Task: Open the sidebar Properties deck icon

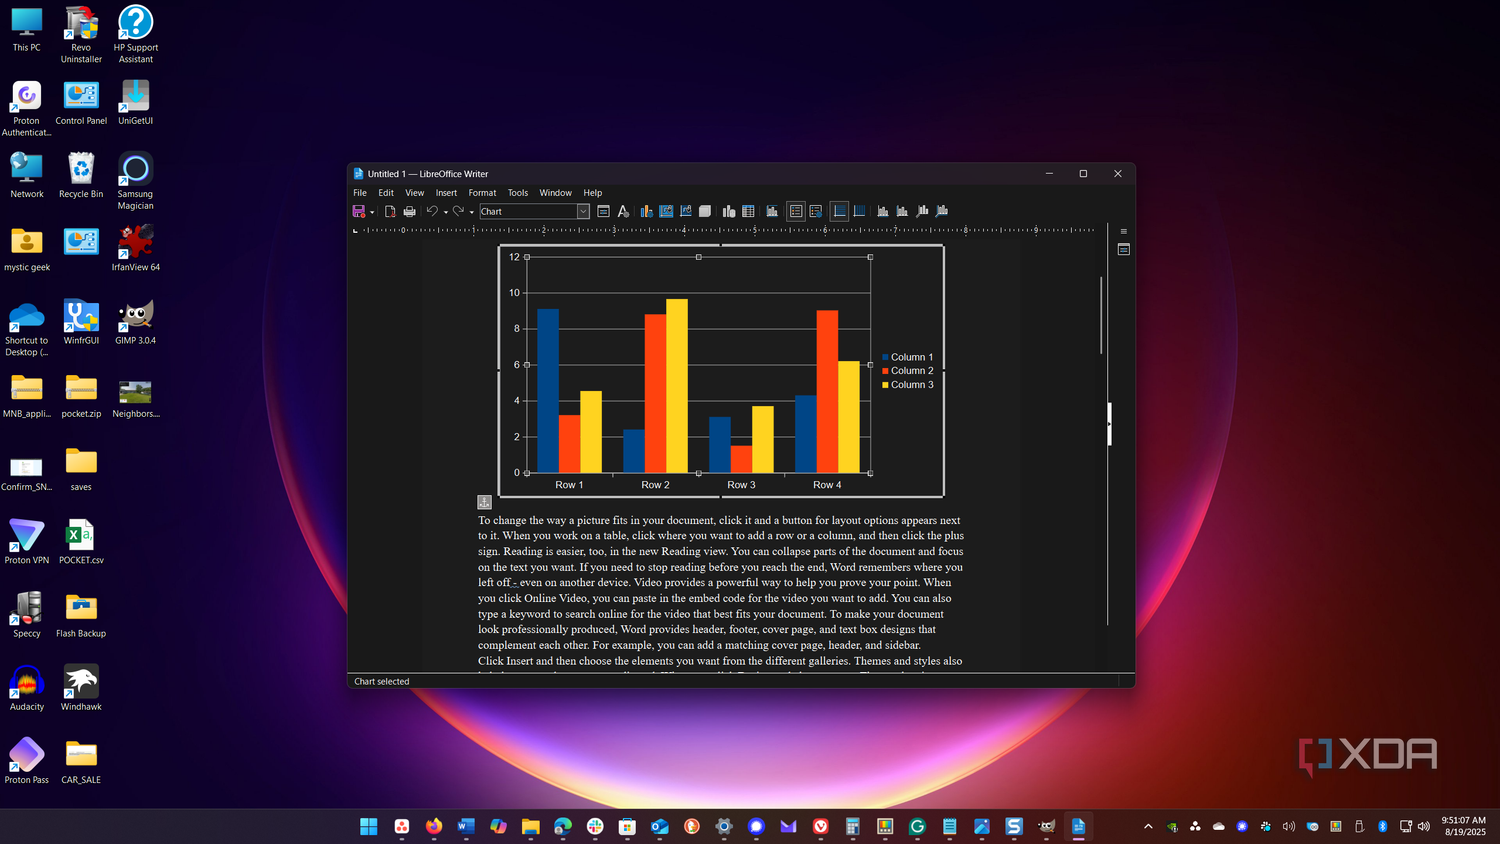Action: (x=1124, y=250)
